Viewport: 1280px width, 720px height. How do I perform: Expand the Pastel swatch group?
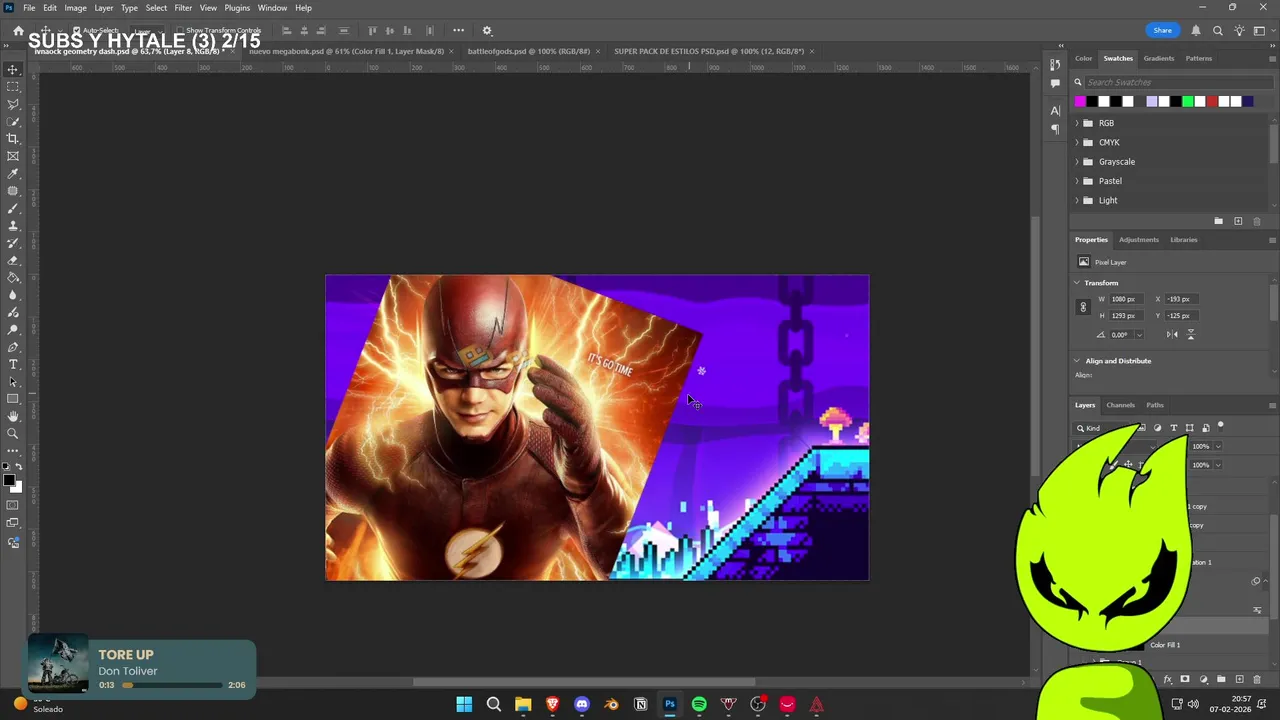click(x=1077, y=181)
